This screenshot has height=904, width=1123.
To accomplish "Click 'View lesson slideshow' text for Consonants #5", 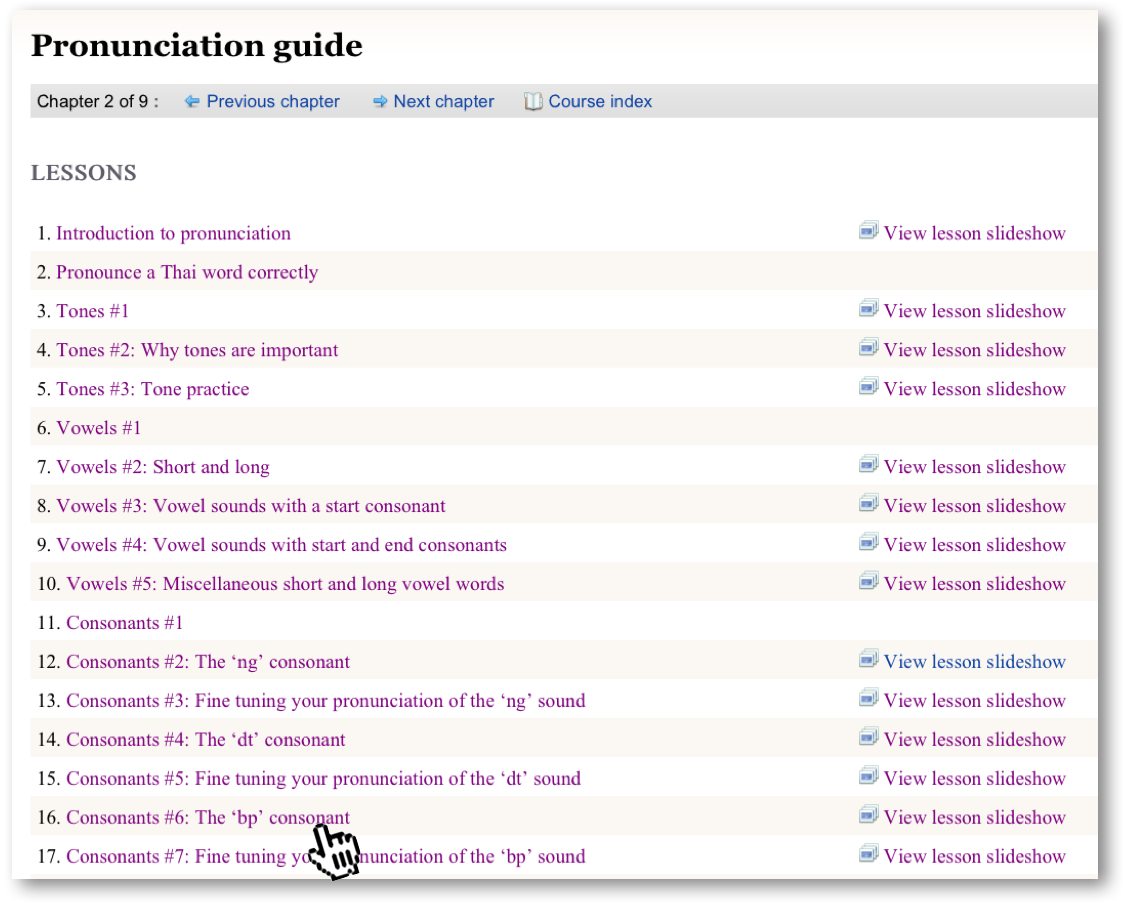I will (974, 779).
